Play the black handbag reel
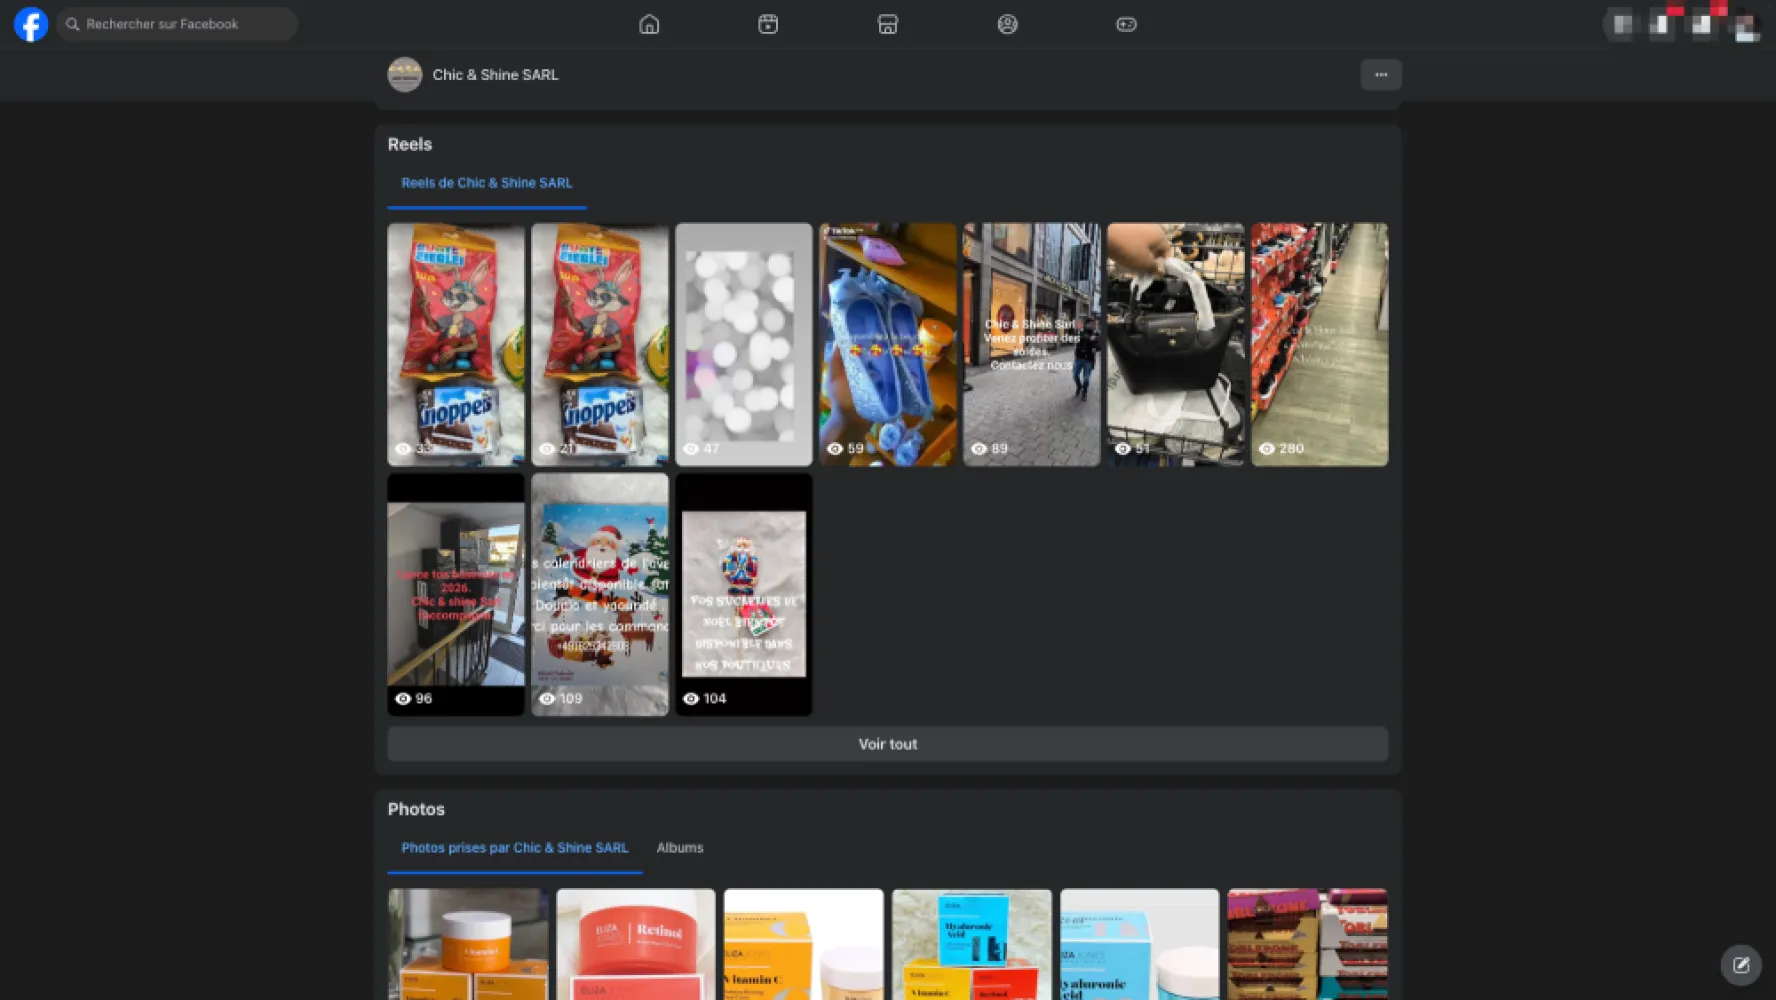 click(1175, 344)
